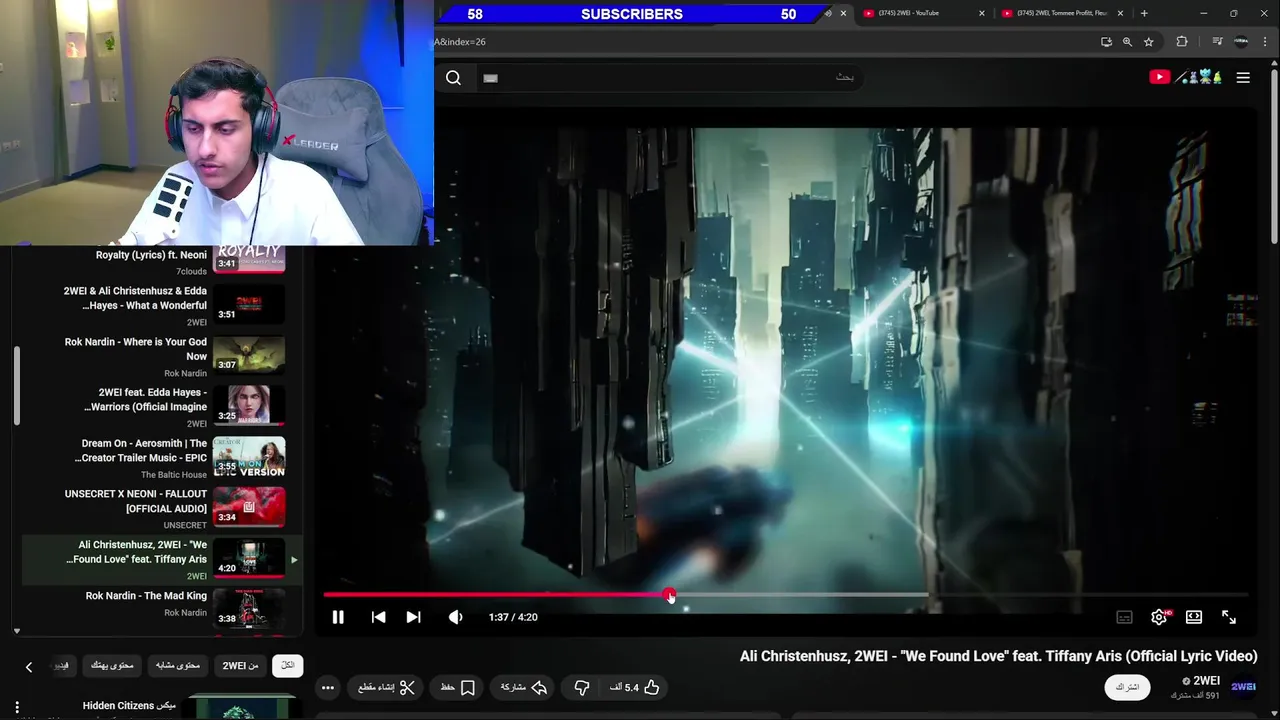The width and height of the screenshot is (1280, 720).
Task: Toggle subtitles/captions button in player
Action: [x=1124, y=617]
